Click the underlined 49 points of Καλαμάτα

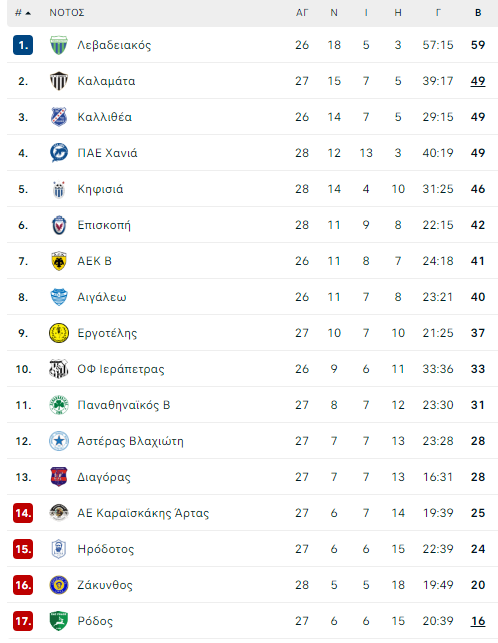point(478,81)
